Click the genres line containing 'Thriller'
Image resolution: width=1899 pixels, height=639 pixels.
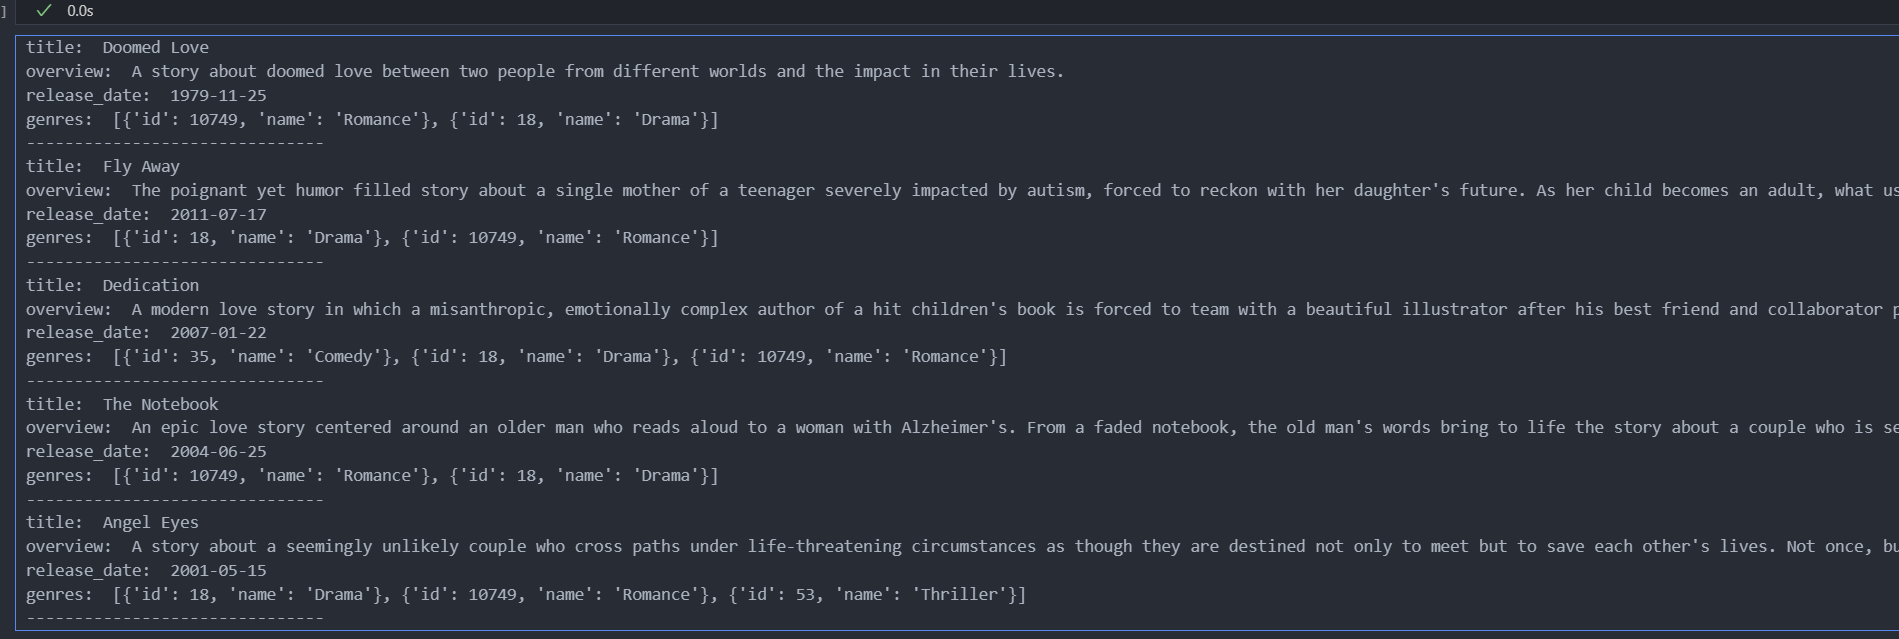pos(526,594)
